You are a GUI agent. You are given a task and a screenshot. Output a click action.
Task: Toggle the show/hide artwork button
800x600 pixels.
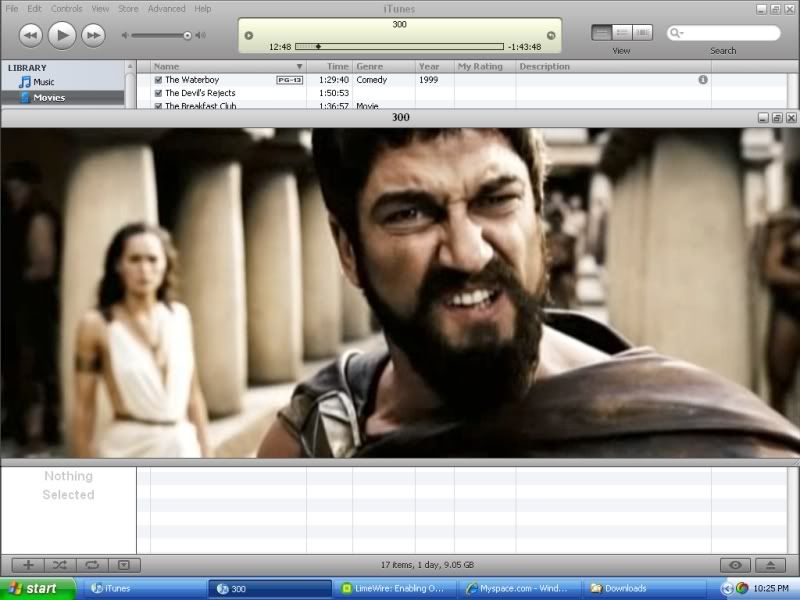point(124,565)
